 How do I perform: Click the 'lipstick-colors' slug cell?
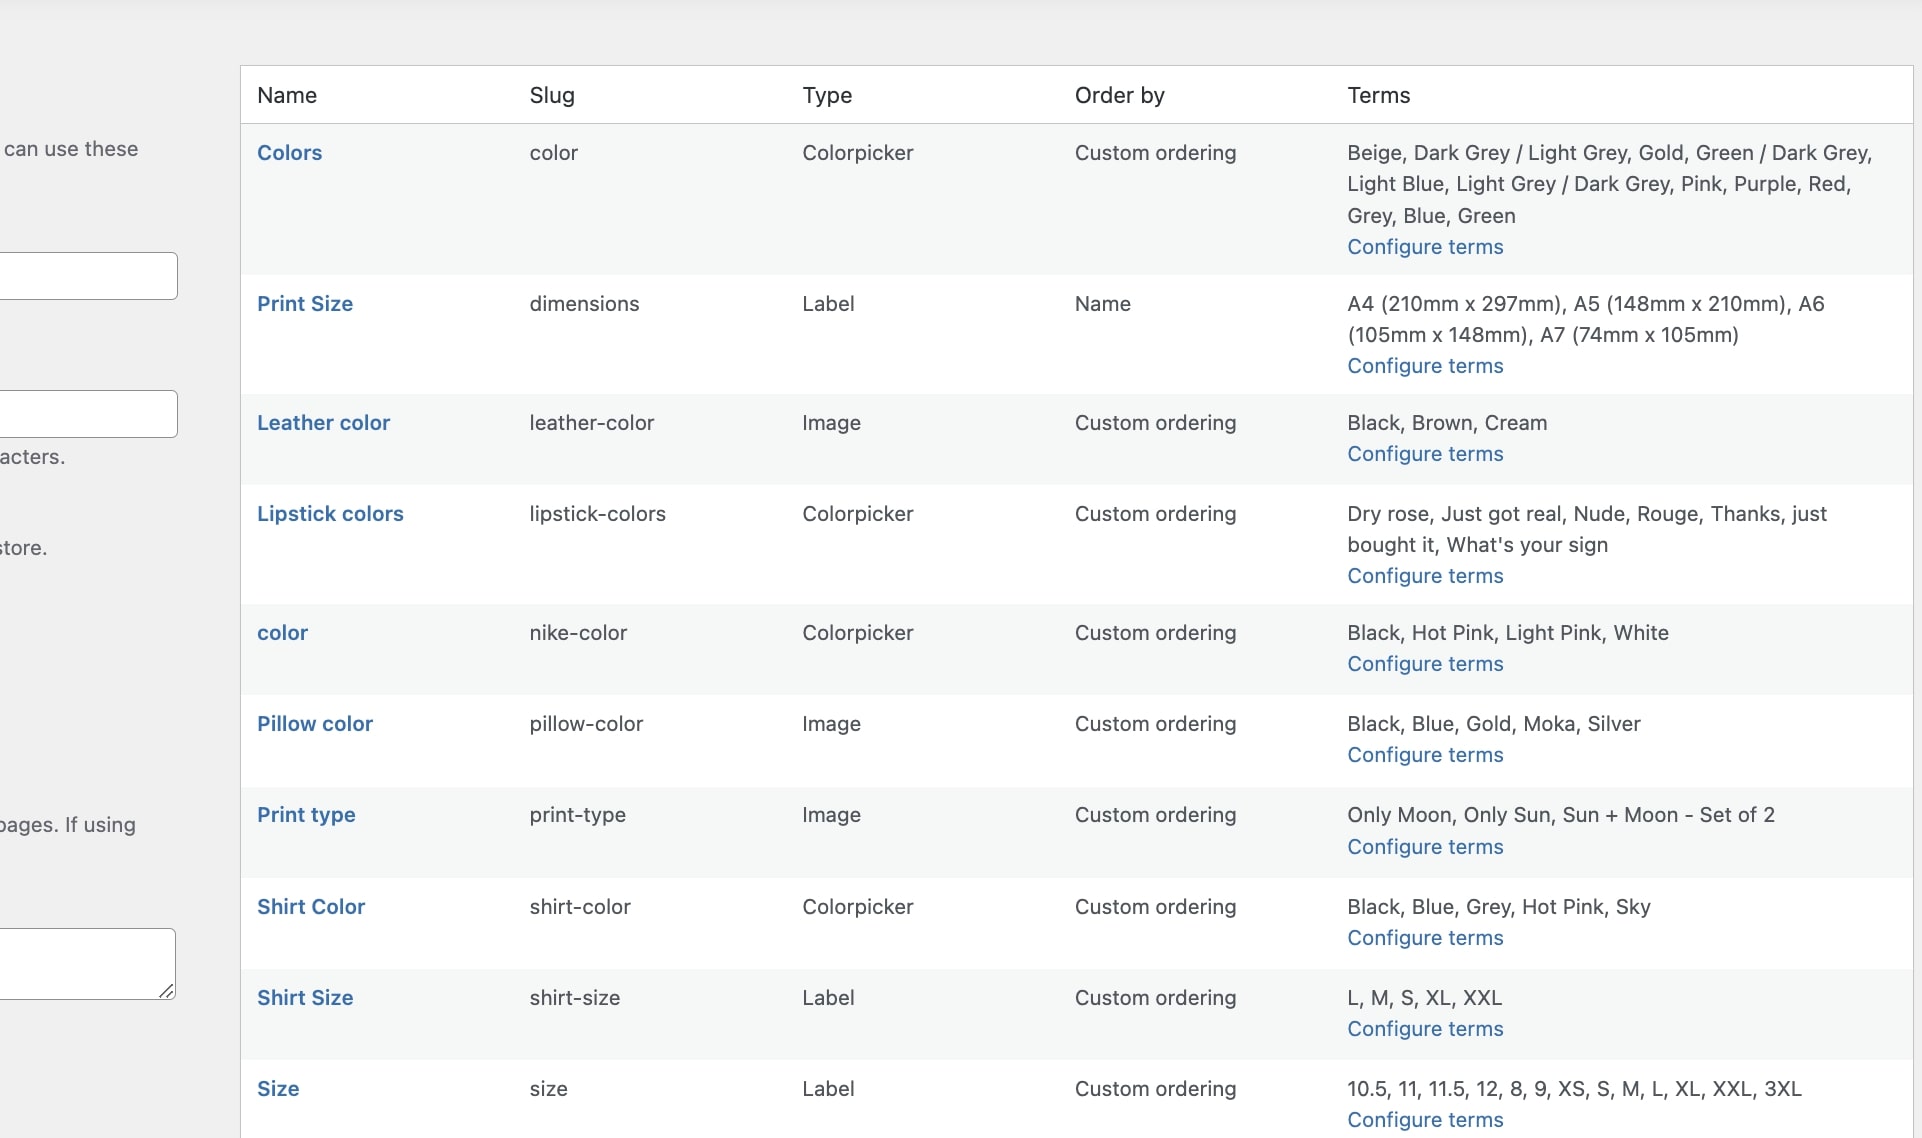pyautogui.click(x=597, y=514)
